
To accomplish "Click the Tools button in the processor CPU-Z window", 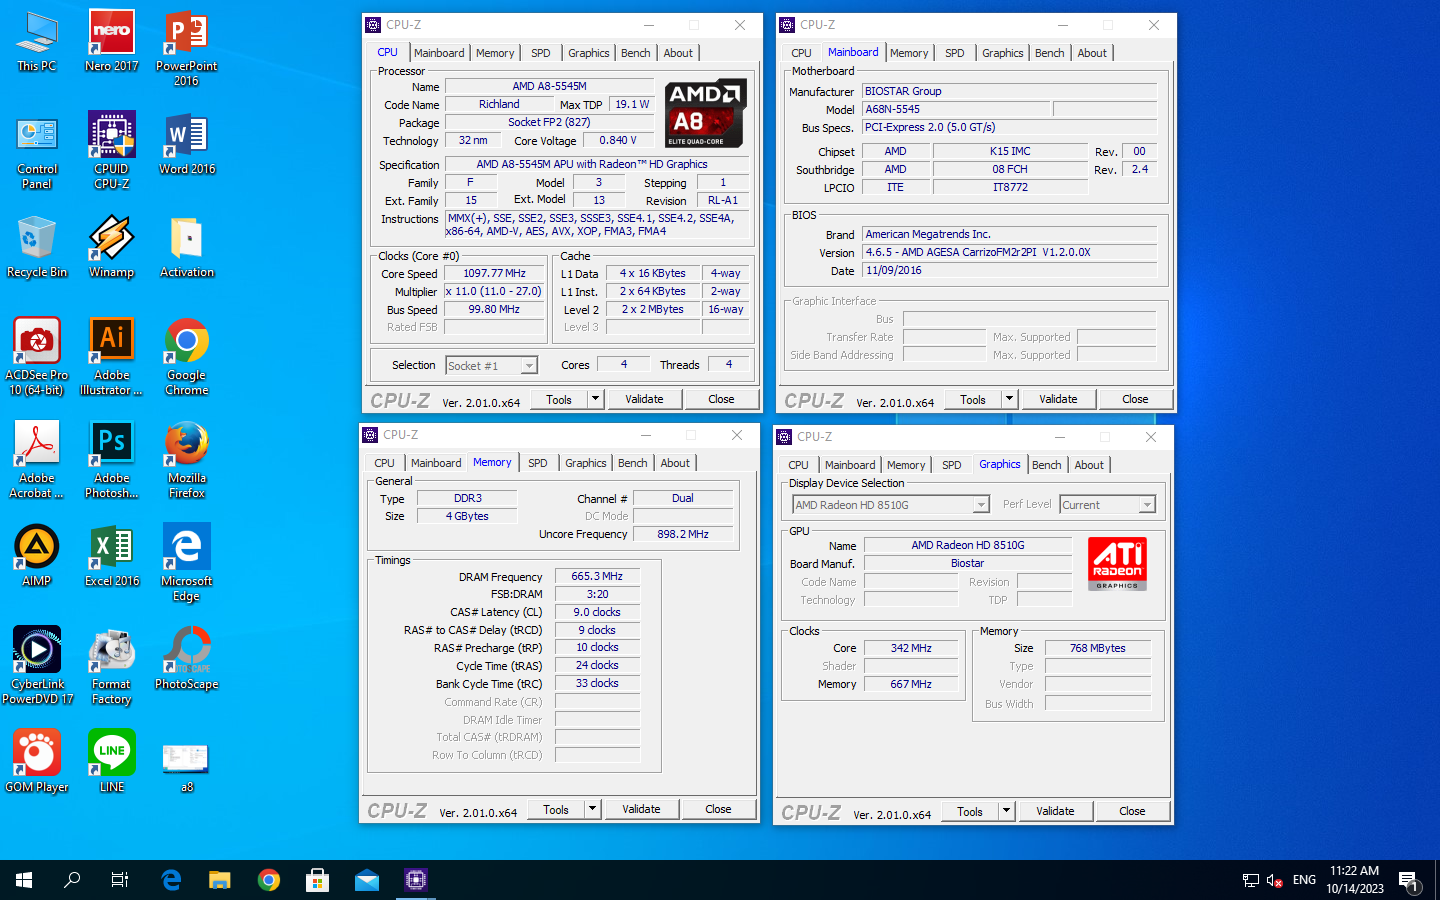I will point(559,399).
